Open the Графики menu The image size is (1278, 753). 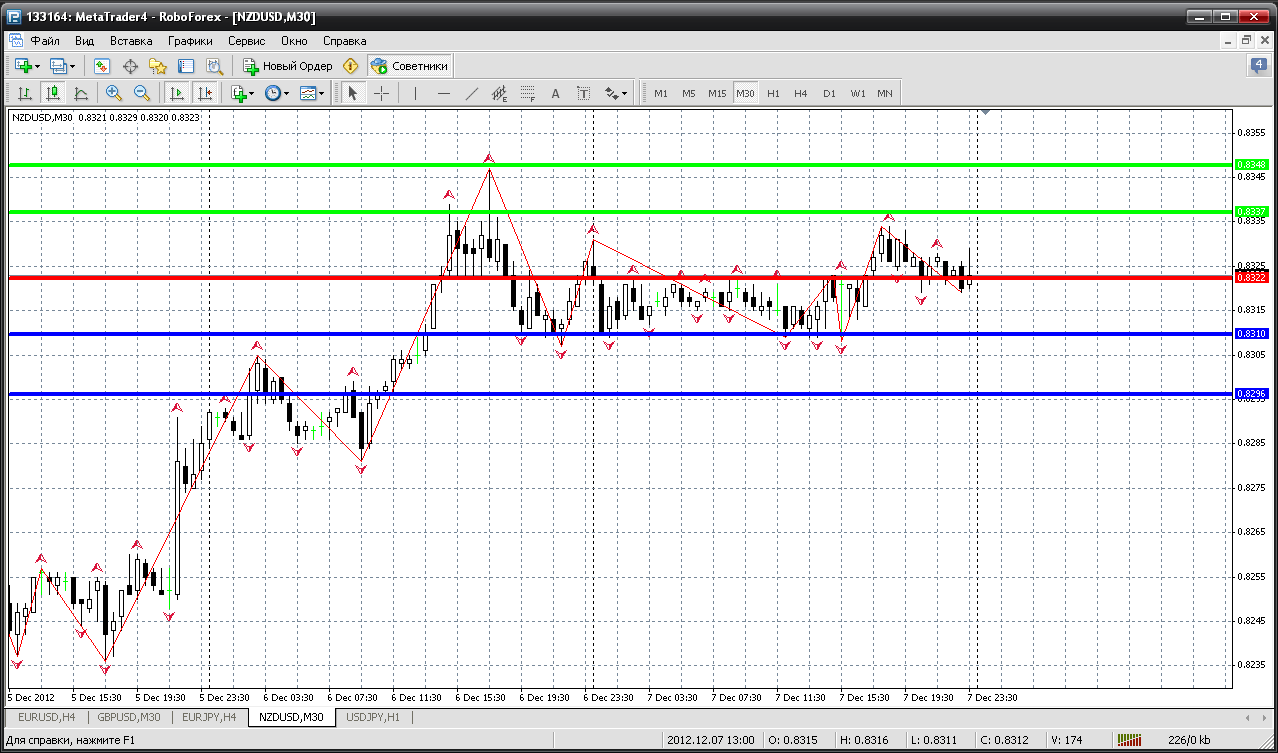(x=190, y=41)
